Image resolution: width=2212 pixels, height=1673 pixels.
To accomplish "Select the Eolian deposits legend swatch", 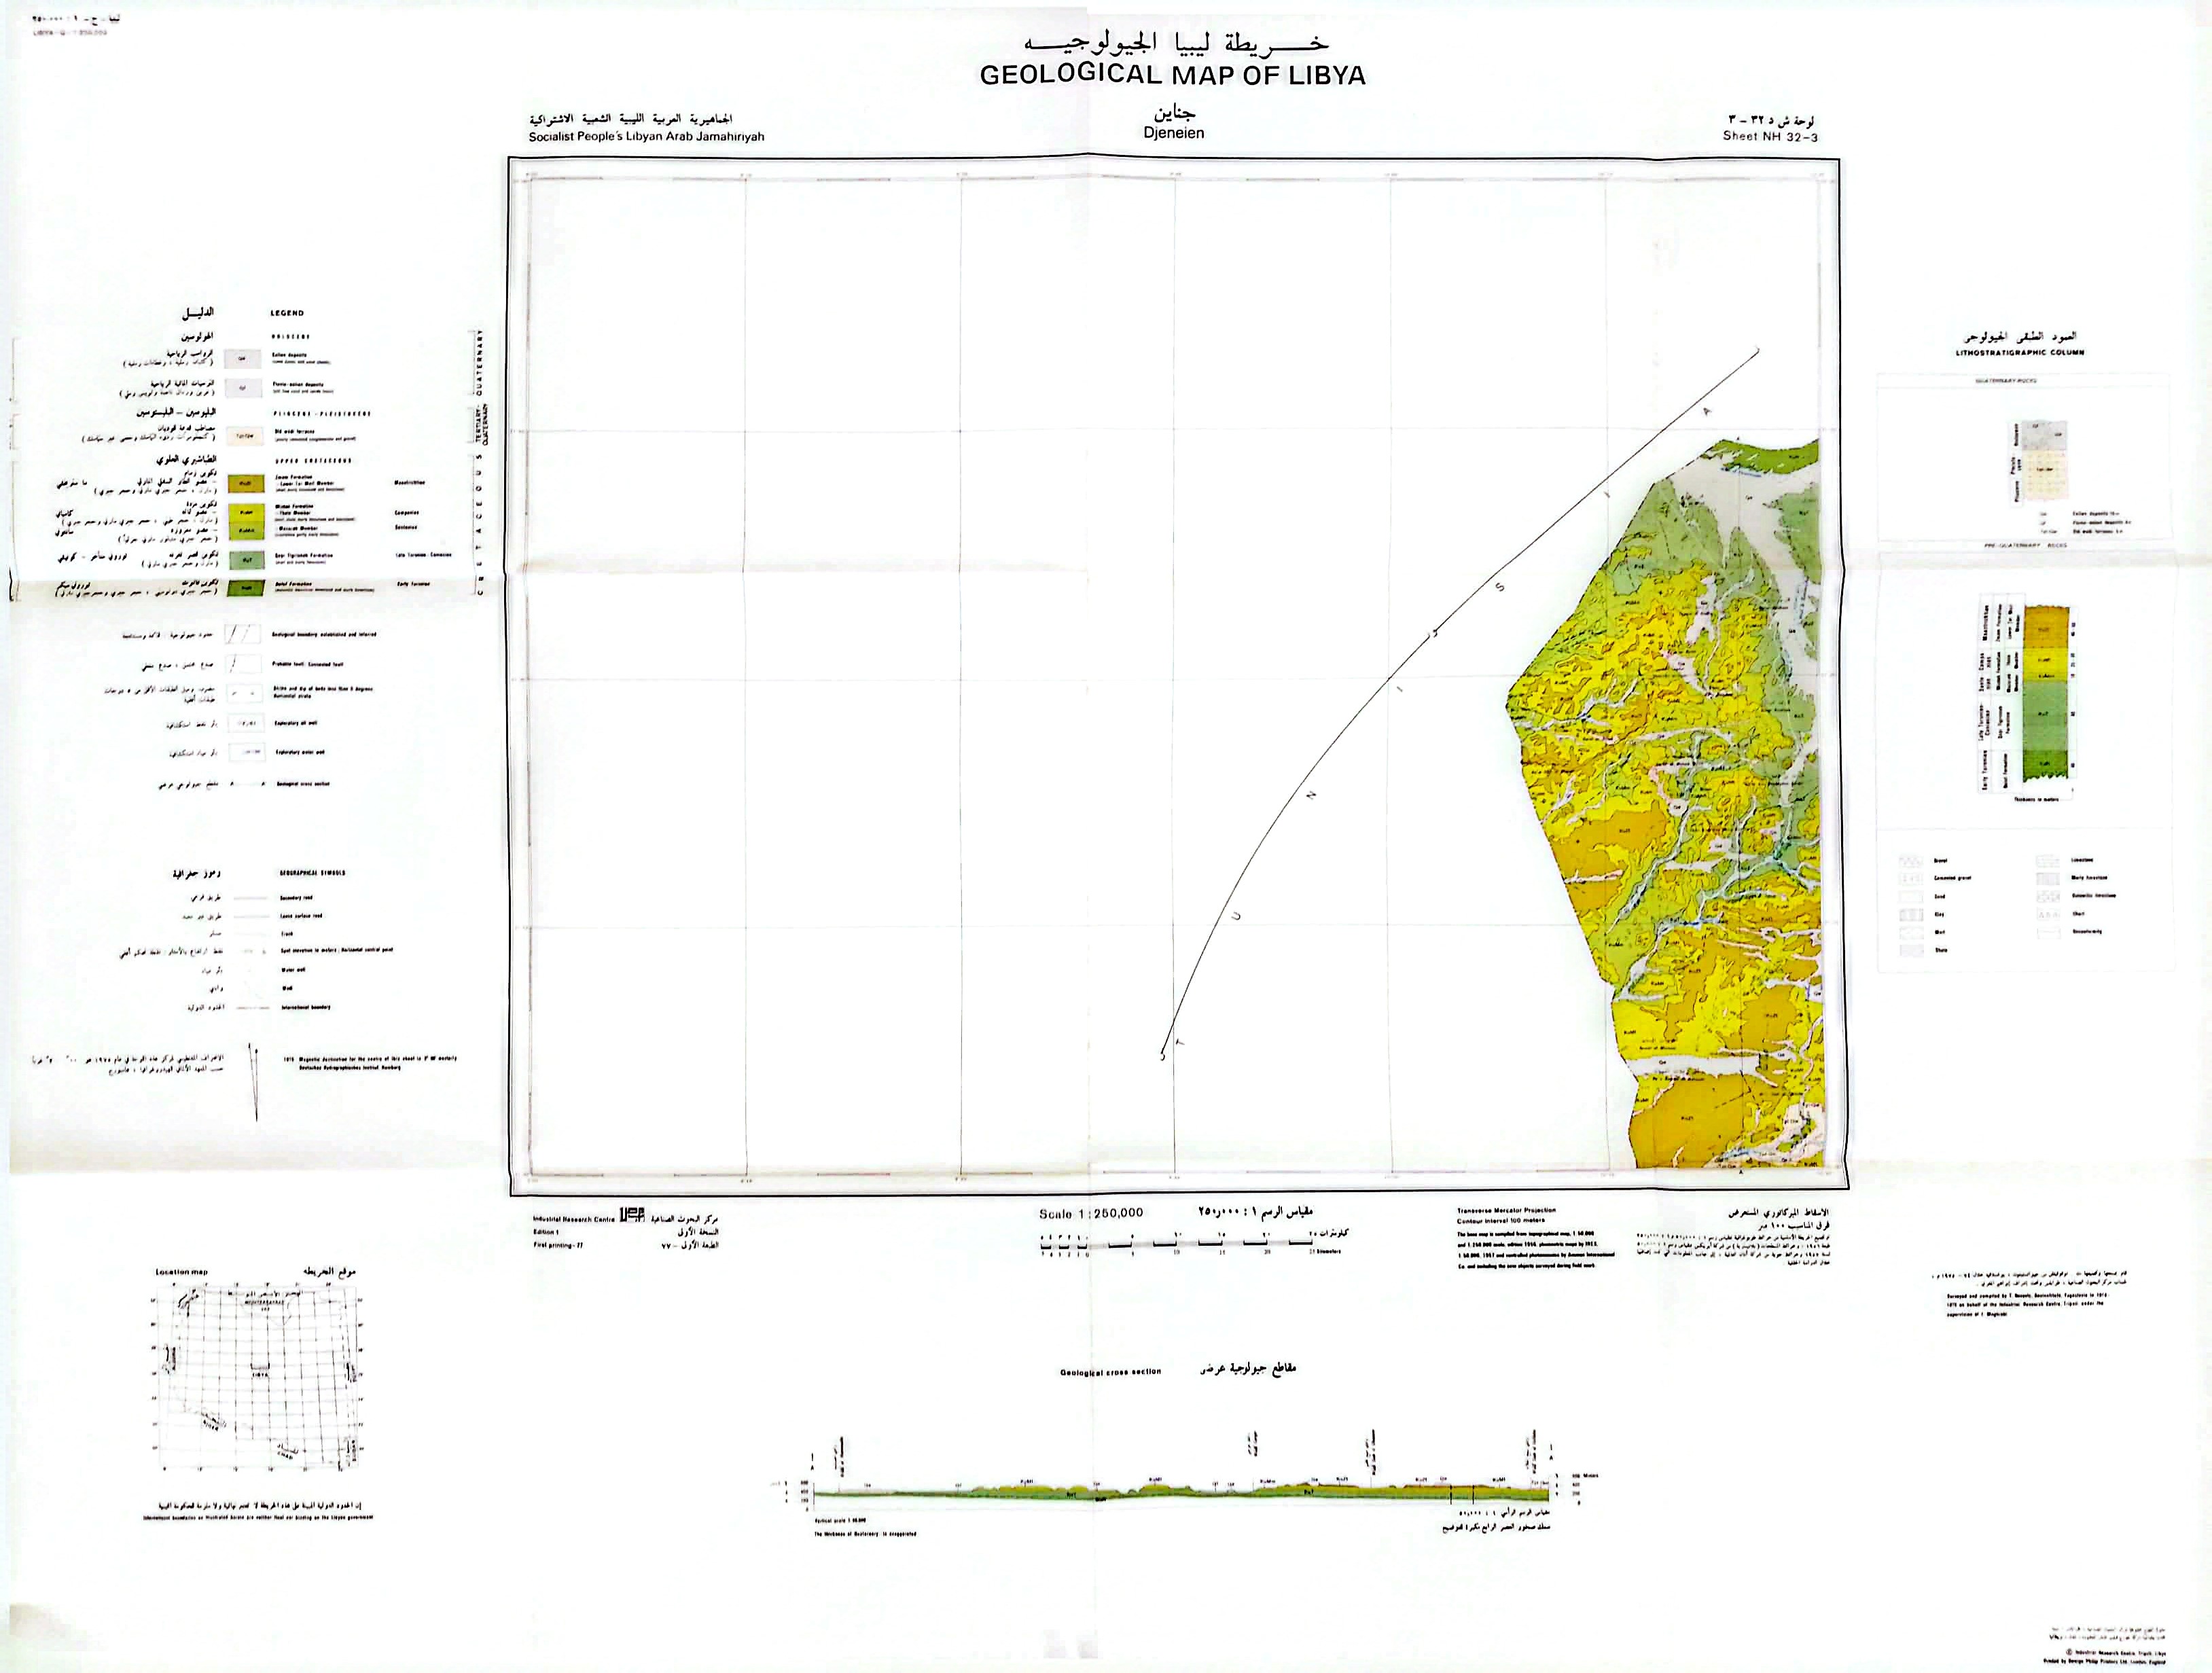I will pyautogui.click(x=243, y=359).
